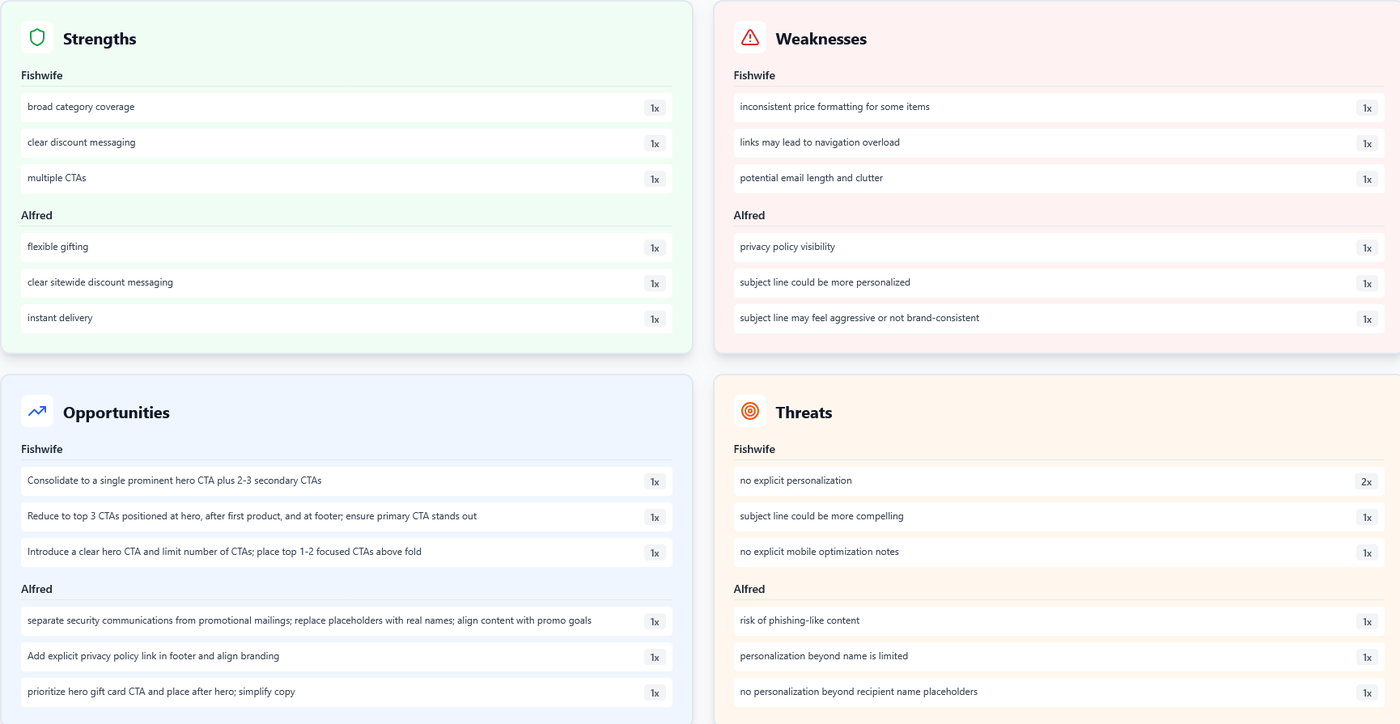Click the 2x count badge in Threats

(x=1367, y=482)
